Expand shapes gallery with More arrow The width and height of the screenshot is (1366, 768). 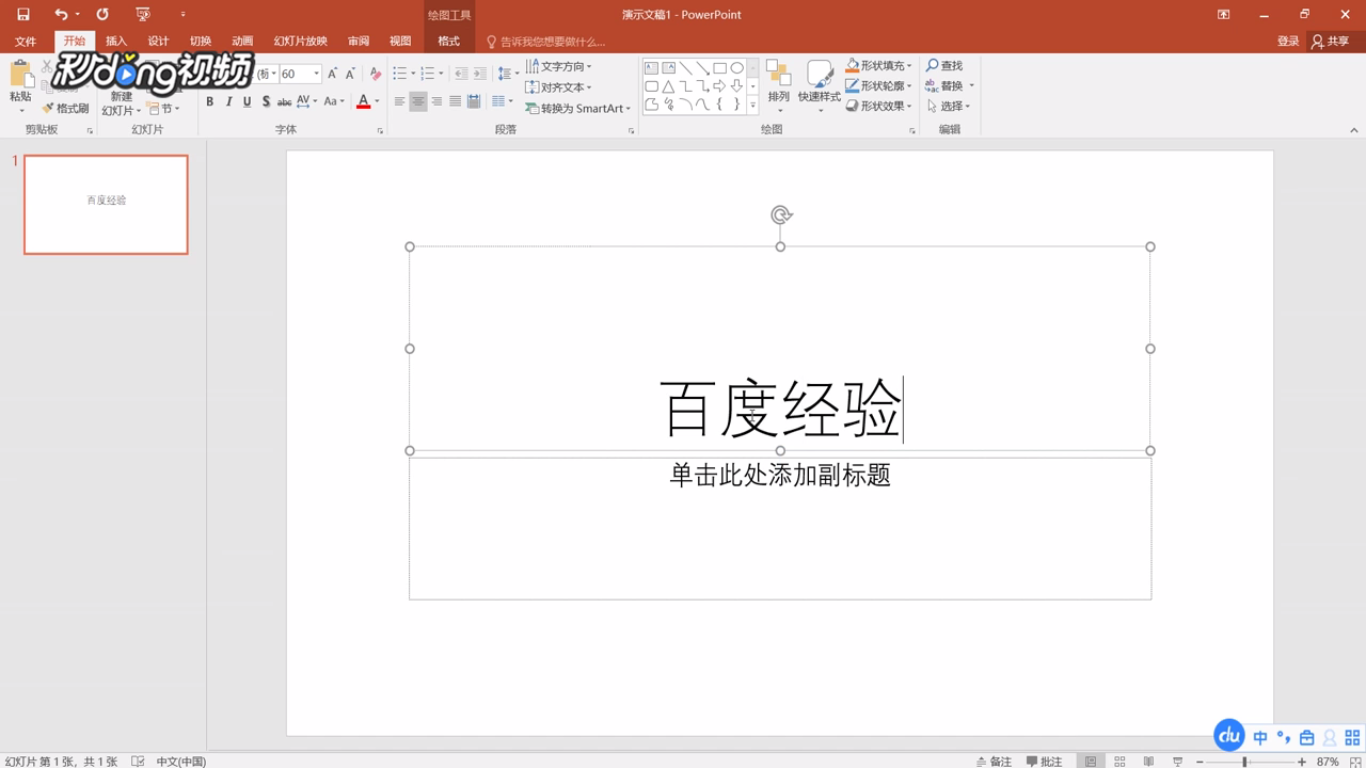pyautogui.click(x=753, y=105)
